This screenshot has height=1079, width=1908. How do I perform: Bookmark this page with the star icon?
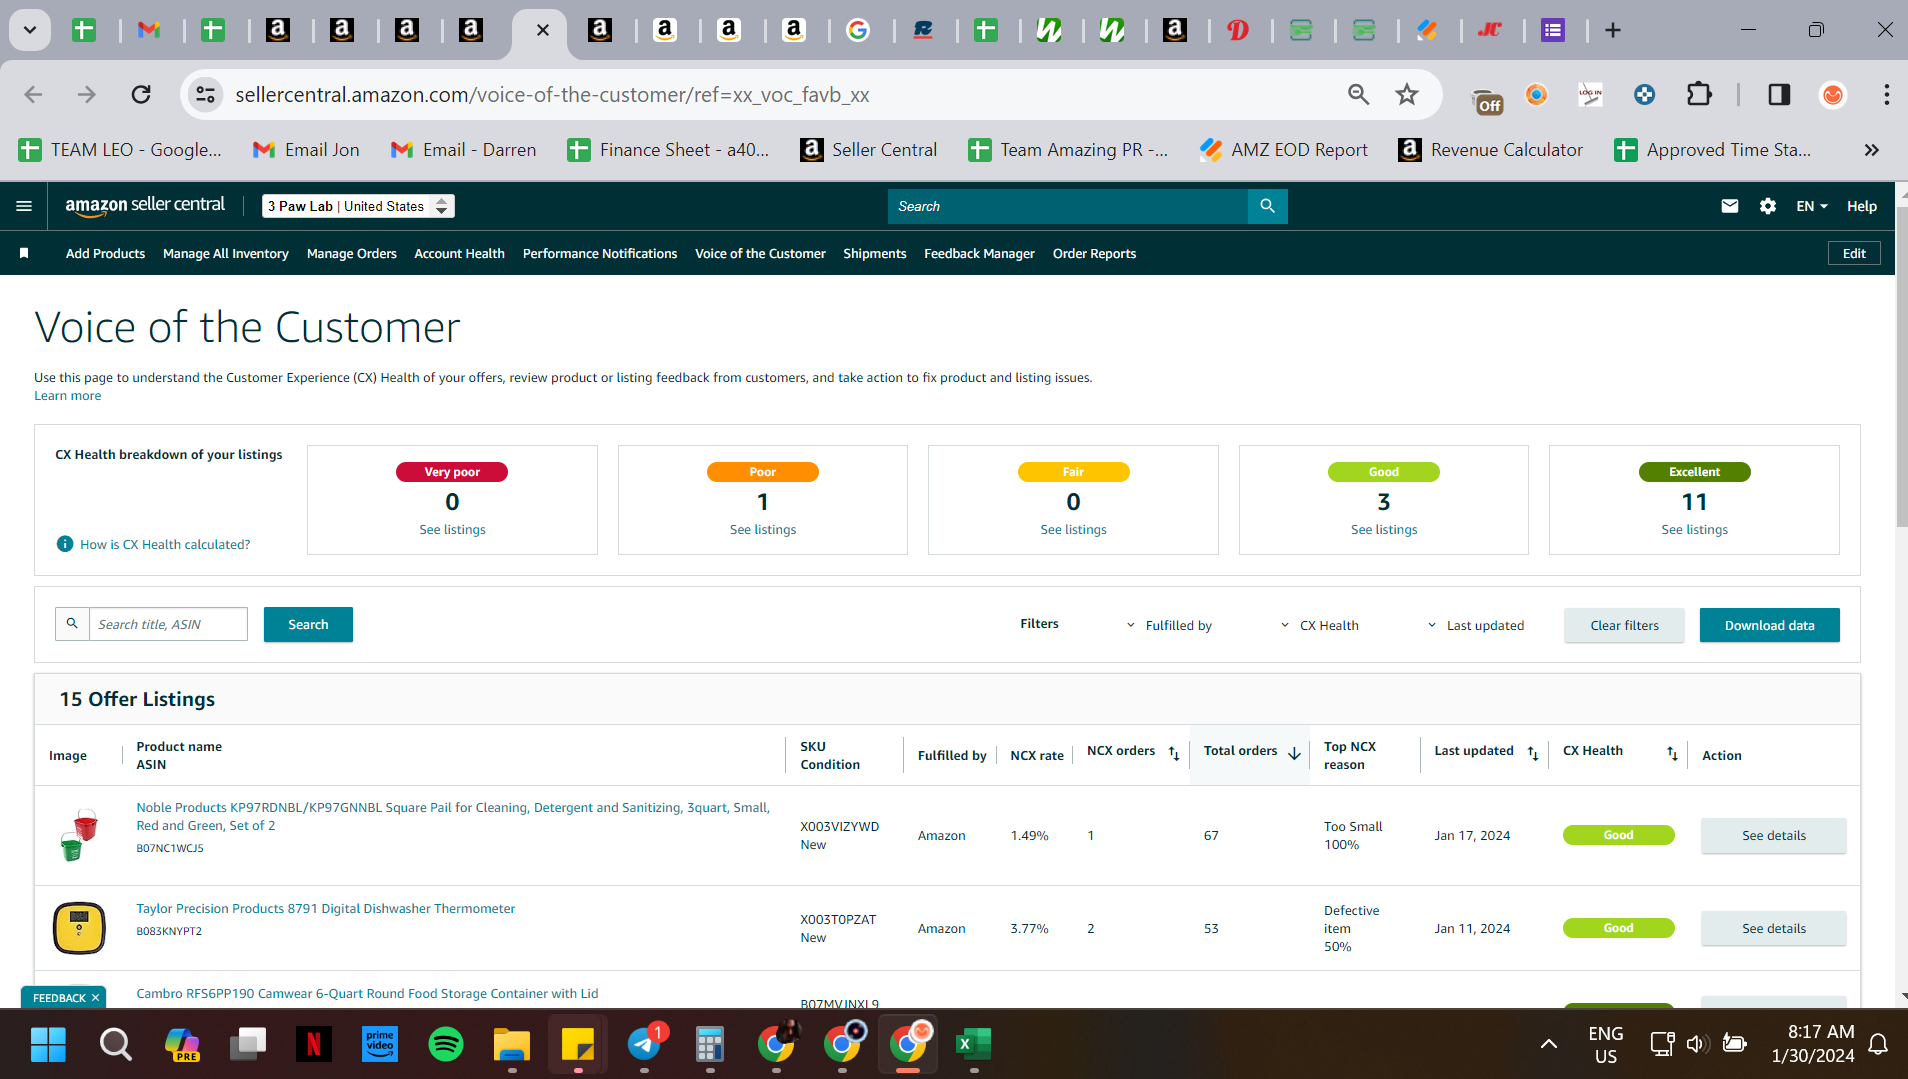(x=1407, y=94)
